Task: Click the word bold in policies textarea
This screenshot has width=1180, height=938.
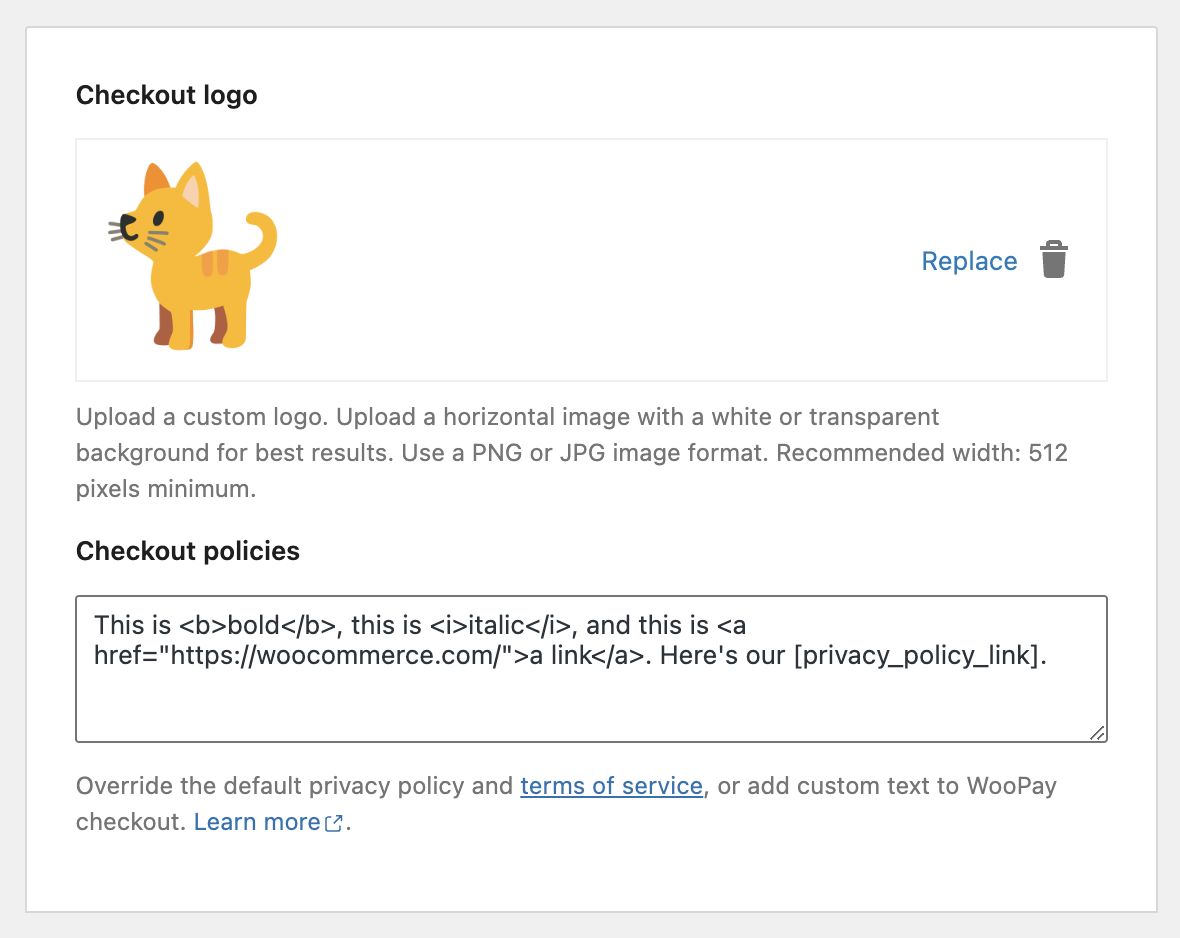Action: (x=254, y=626)
